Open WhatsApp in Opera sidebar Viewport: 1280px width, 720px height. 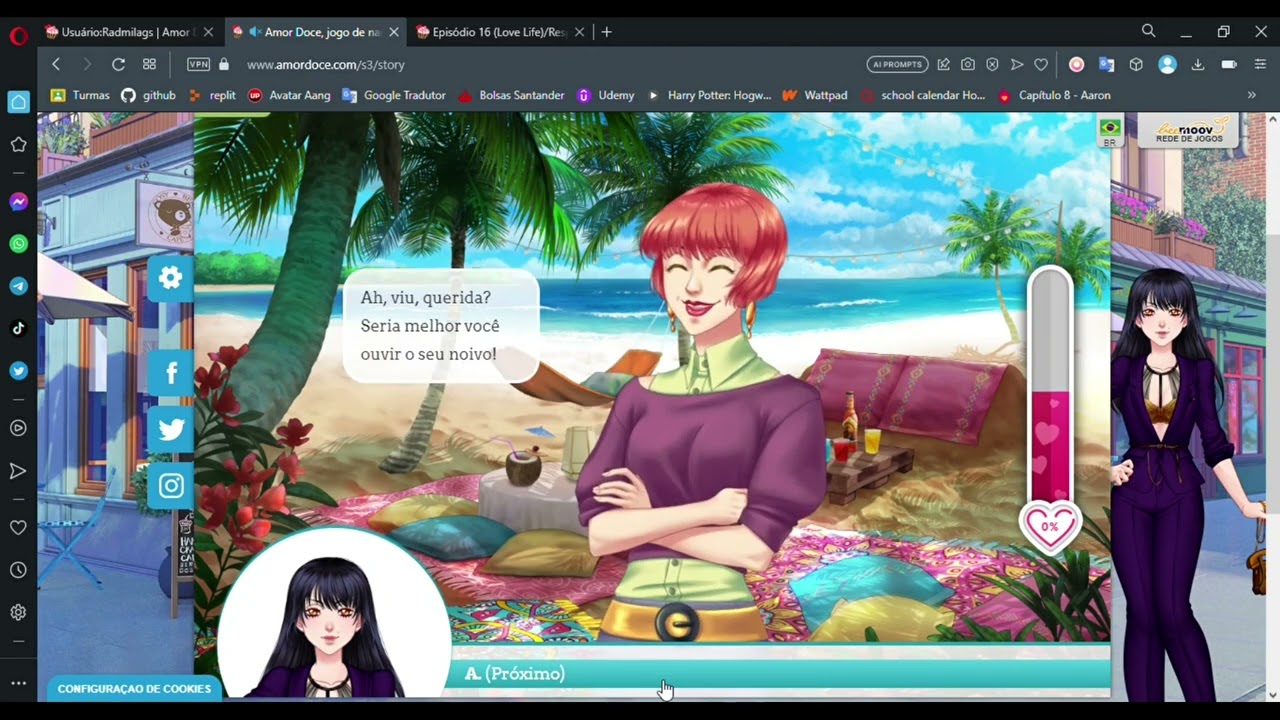tap(18, 244)
